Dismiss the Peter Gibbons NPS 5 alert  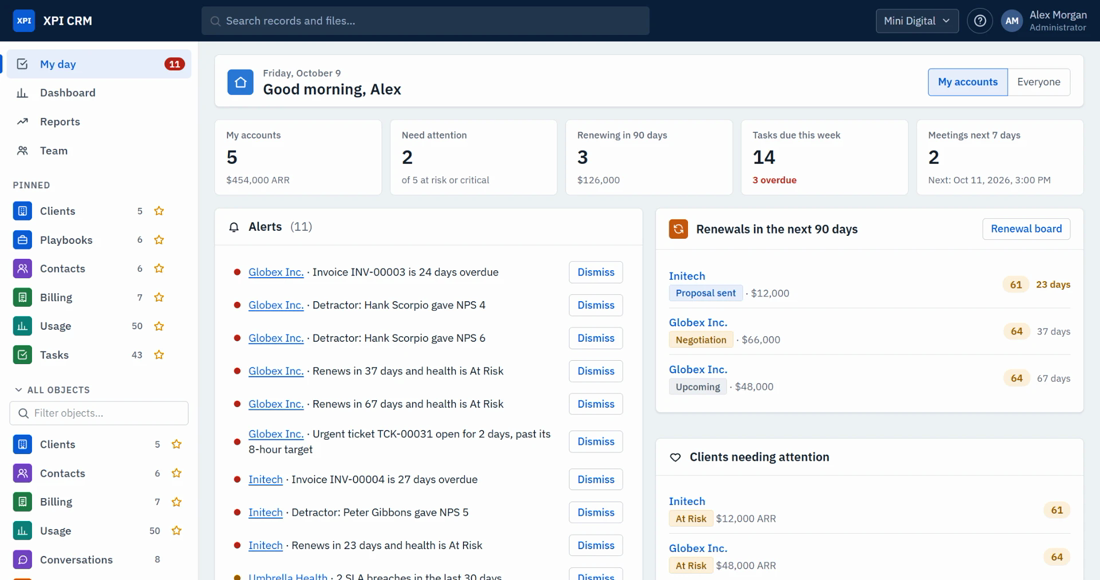[x=596, y=513]
